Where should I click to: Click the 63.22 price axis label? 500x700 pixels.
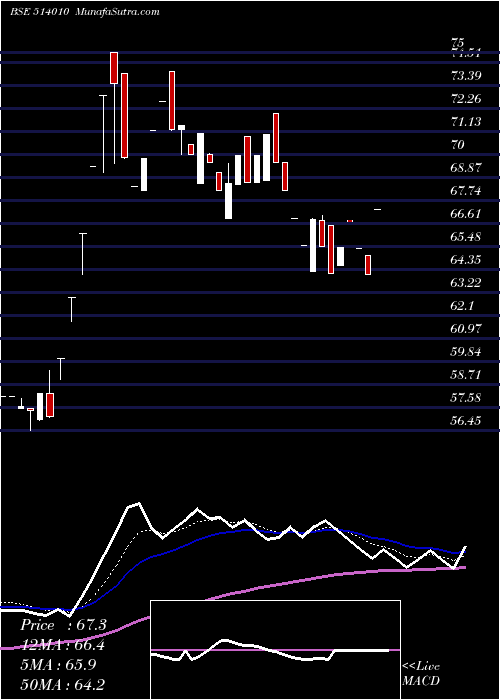tap(466, 283)
